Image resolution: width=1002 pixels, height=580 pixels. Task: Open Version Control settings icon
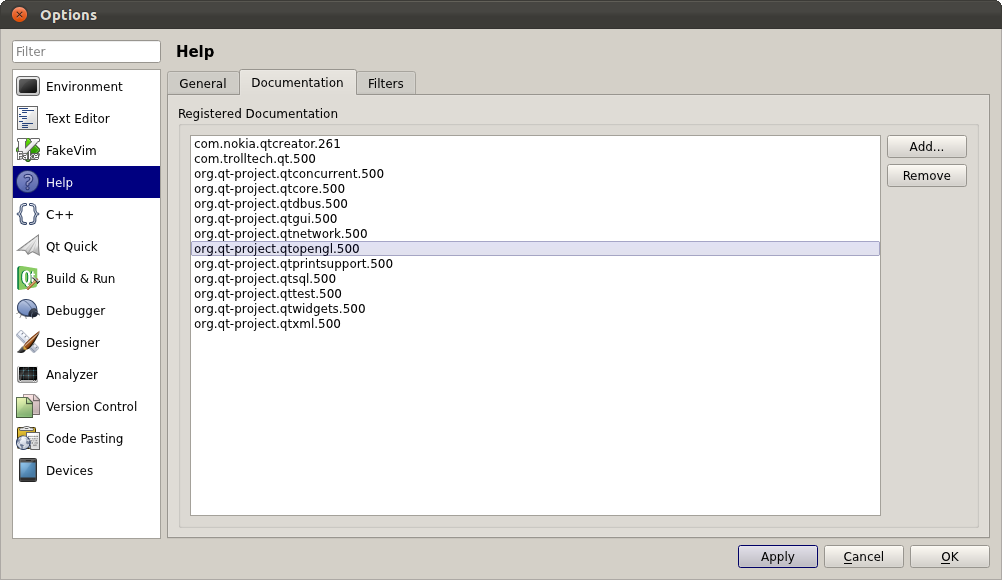(28, 407)
